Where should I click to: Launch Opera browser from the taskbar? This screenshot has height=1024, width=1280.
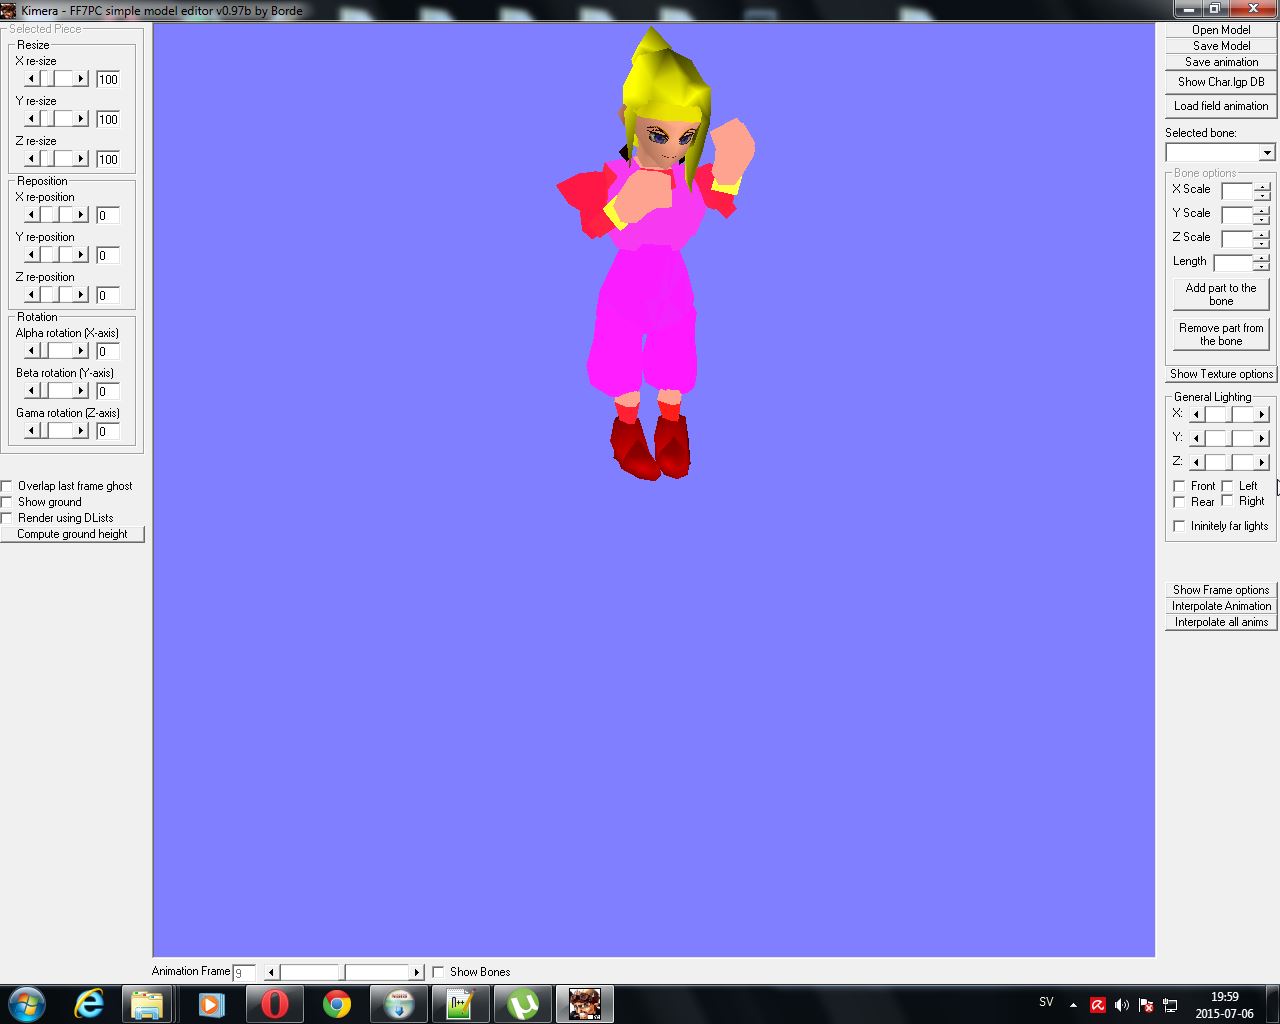(274, 1003)
